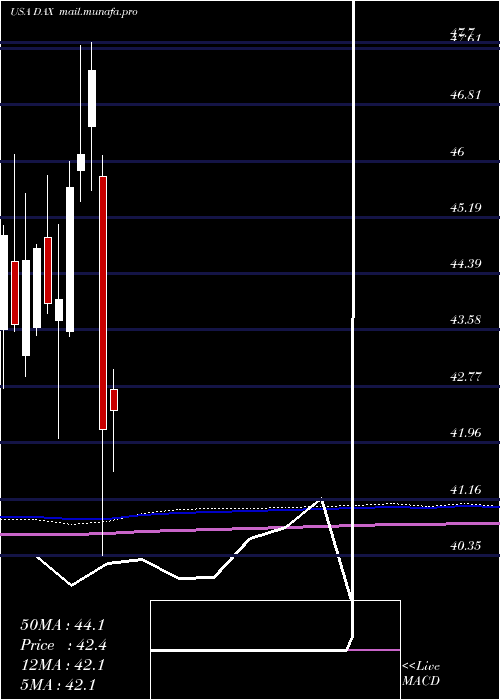The width and height of the screenshot is (500, 700).
Task: Click the "USA DAX mail.munafa.pro" chart title
Action: coord(74,12)
